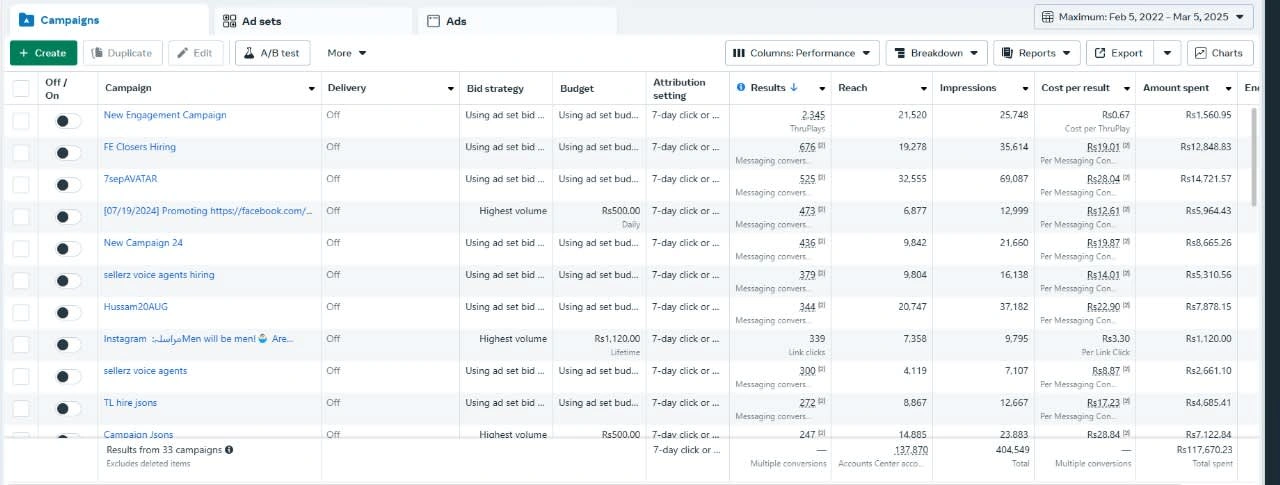This screenshot has height=485, width=1280.
Task: Click the calendar icon in date range
Action: (x=1048, y=17)
